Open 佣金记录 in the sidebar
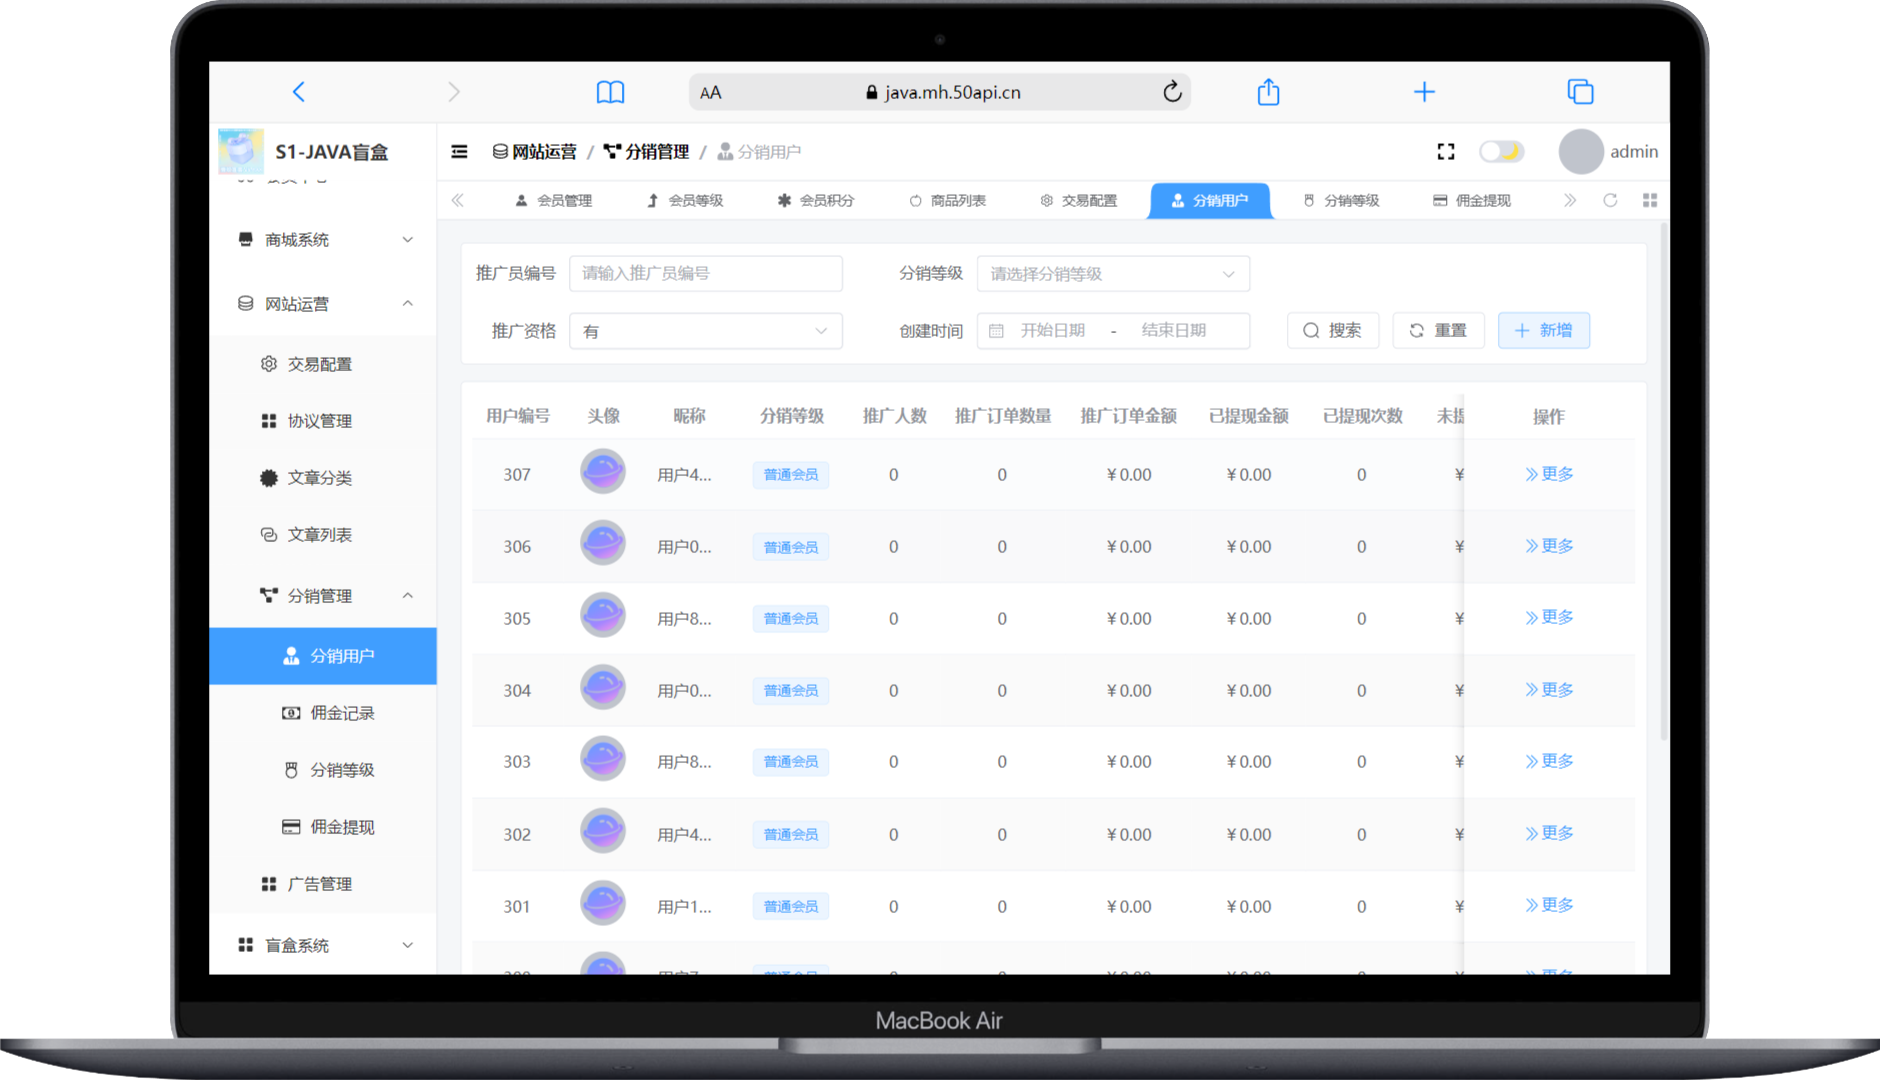Viewport: 1880px width, 1080px height. pos(341,713)
